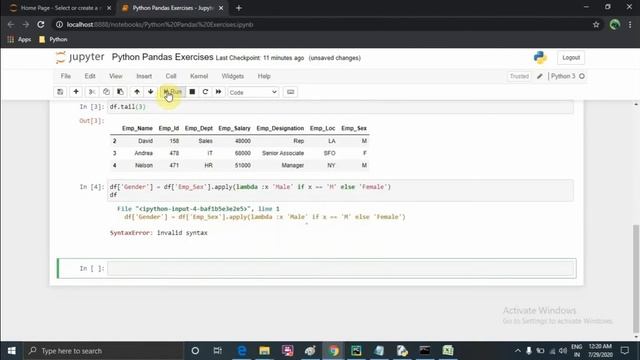Open File Explorer from the taskbar
Screen dimensions: 640x360
click(264, 351)
